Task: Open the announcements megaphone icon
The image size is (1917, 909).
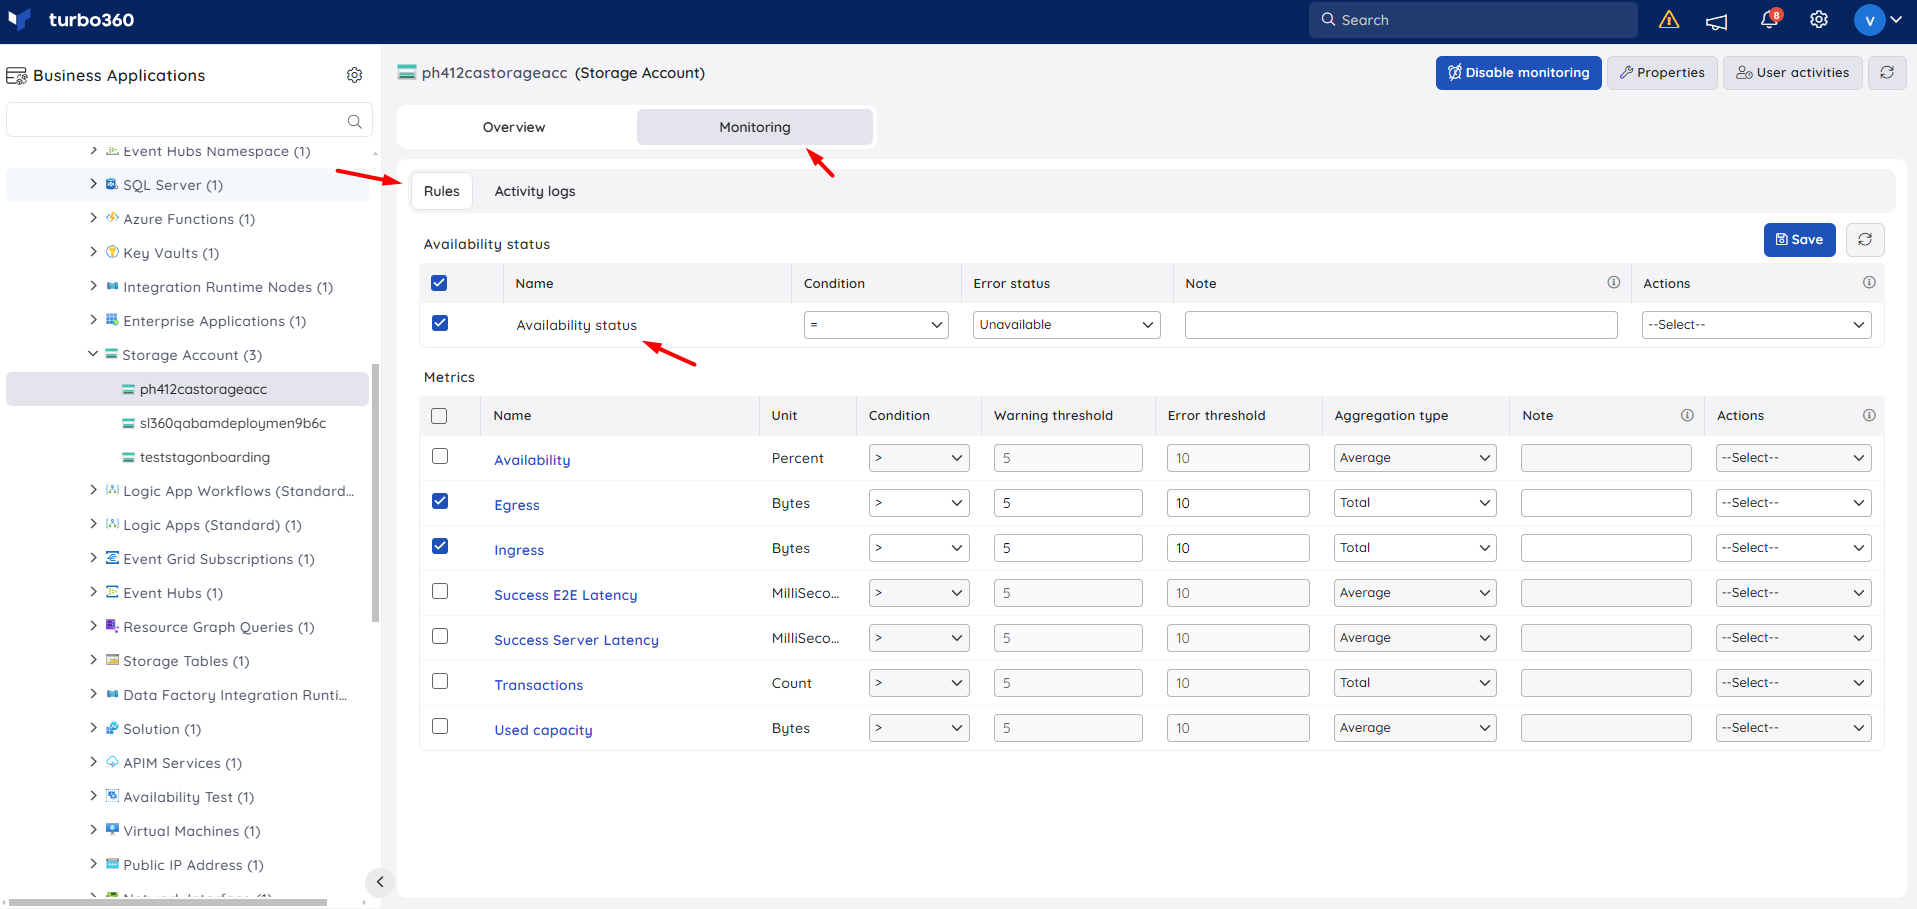Action: 1717,21
